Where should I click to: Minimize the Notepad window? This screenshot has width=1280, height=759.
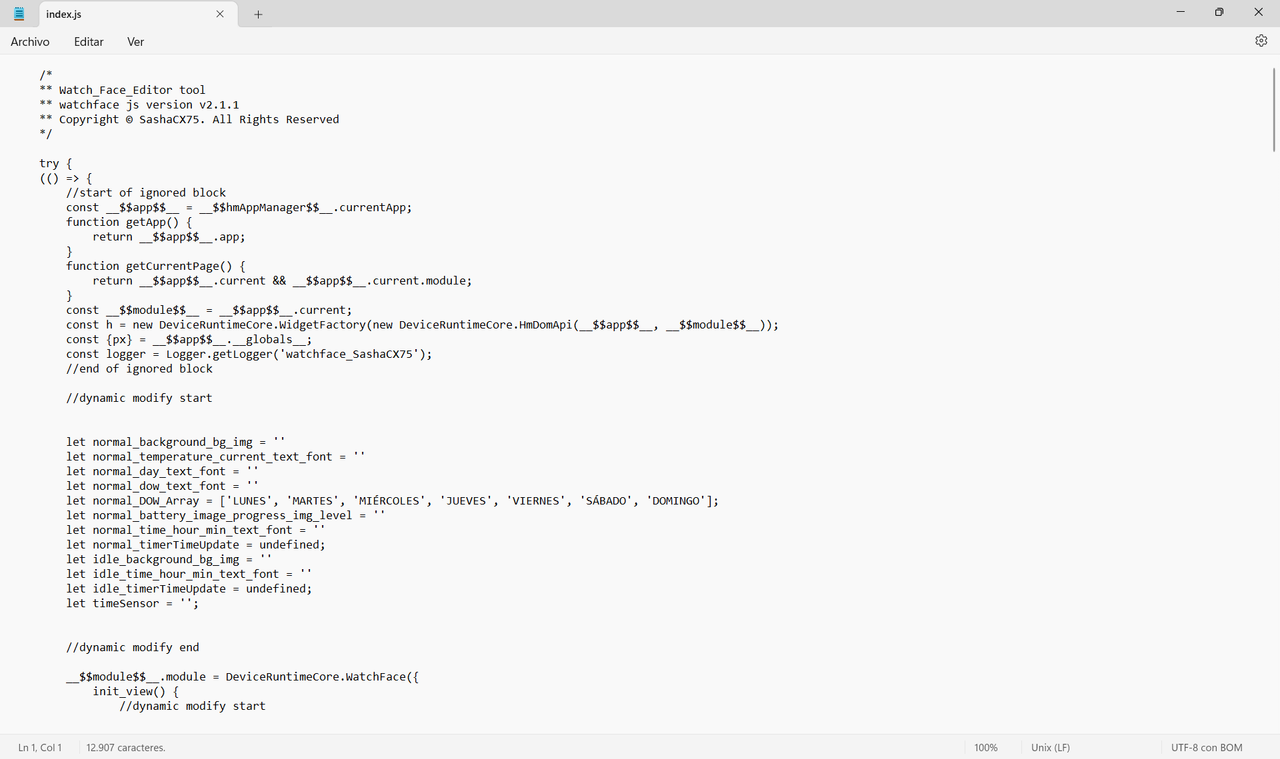click(x=1181, y=13)
